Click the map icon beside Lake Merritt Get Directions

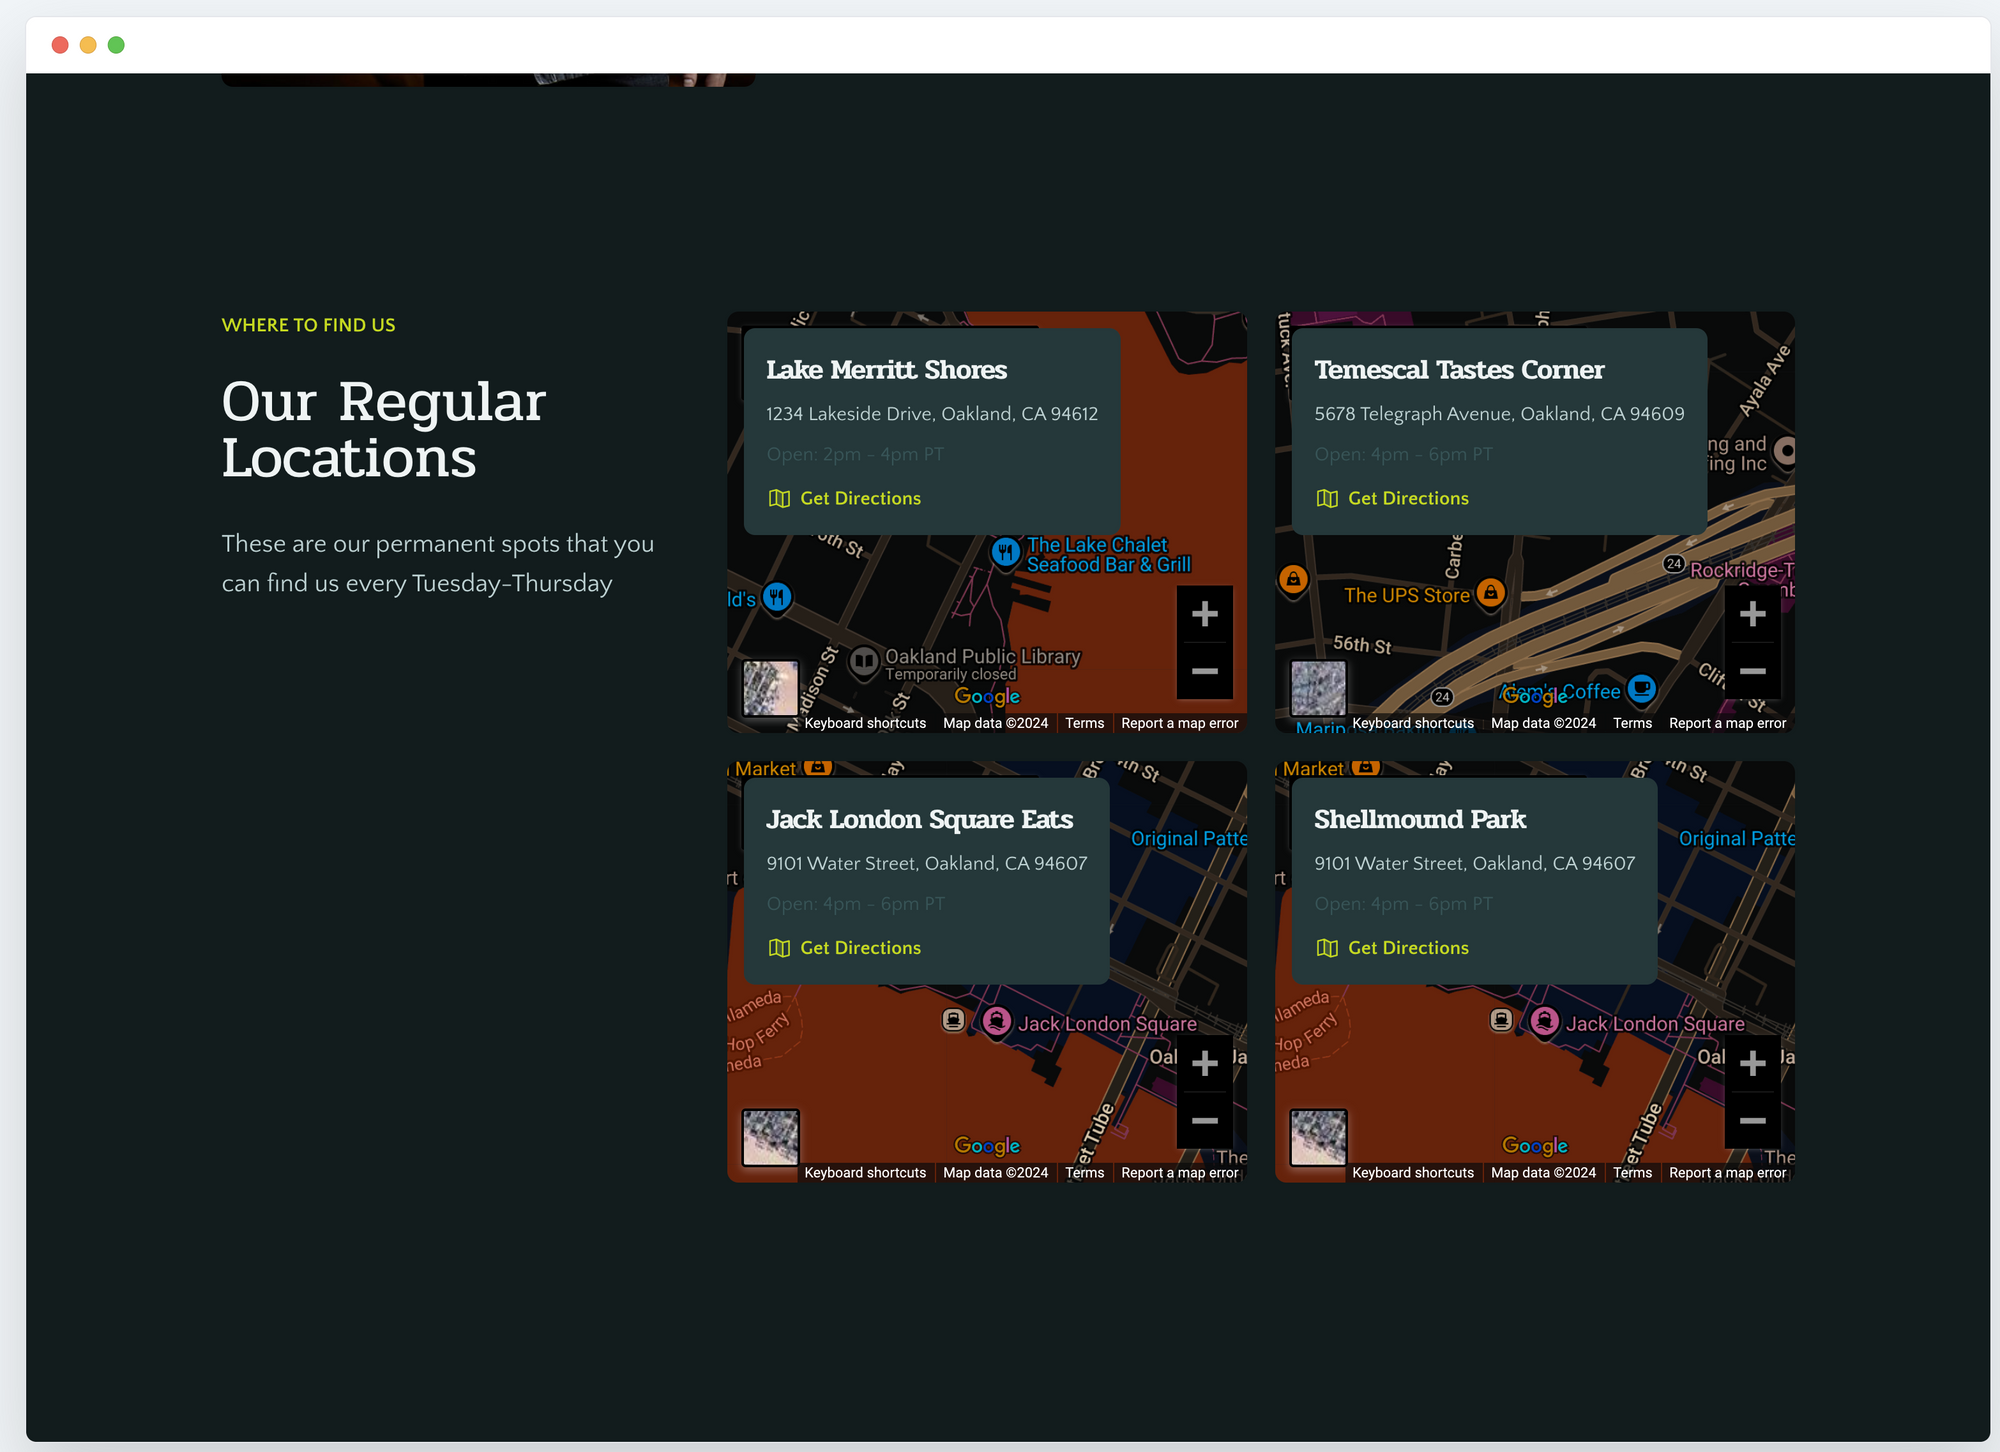(779, 498)
